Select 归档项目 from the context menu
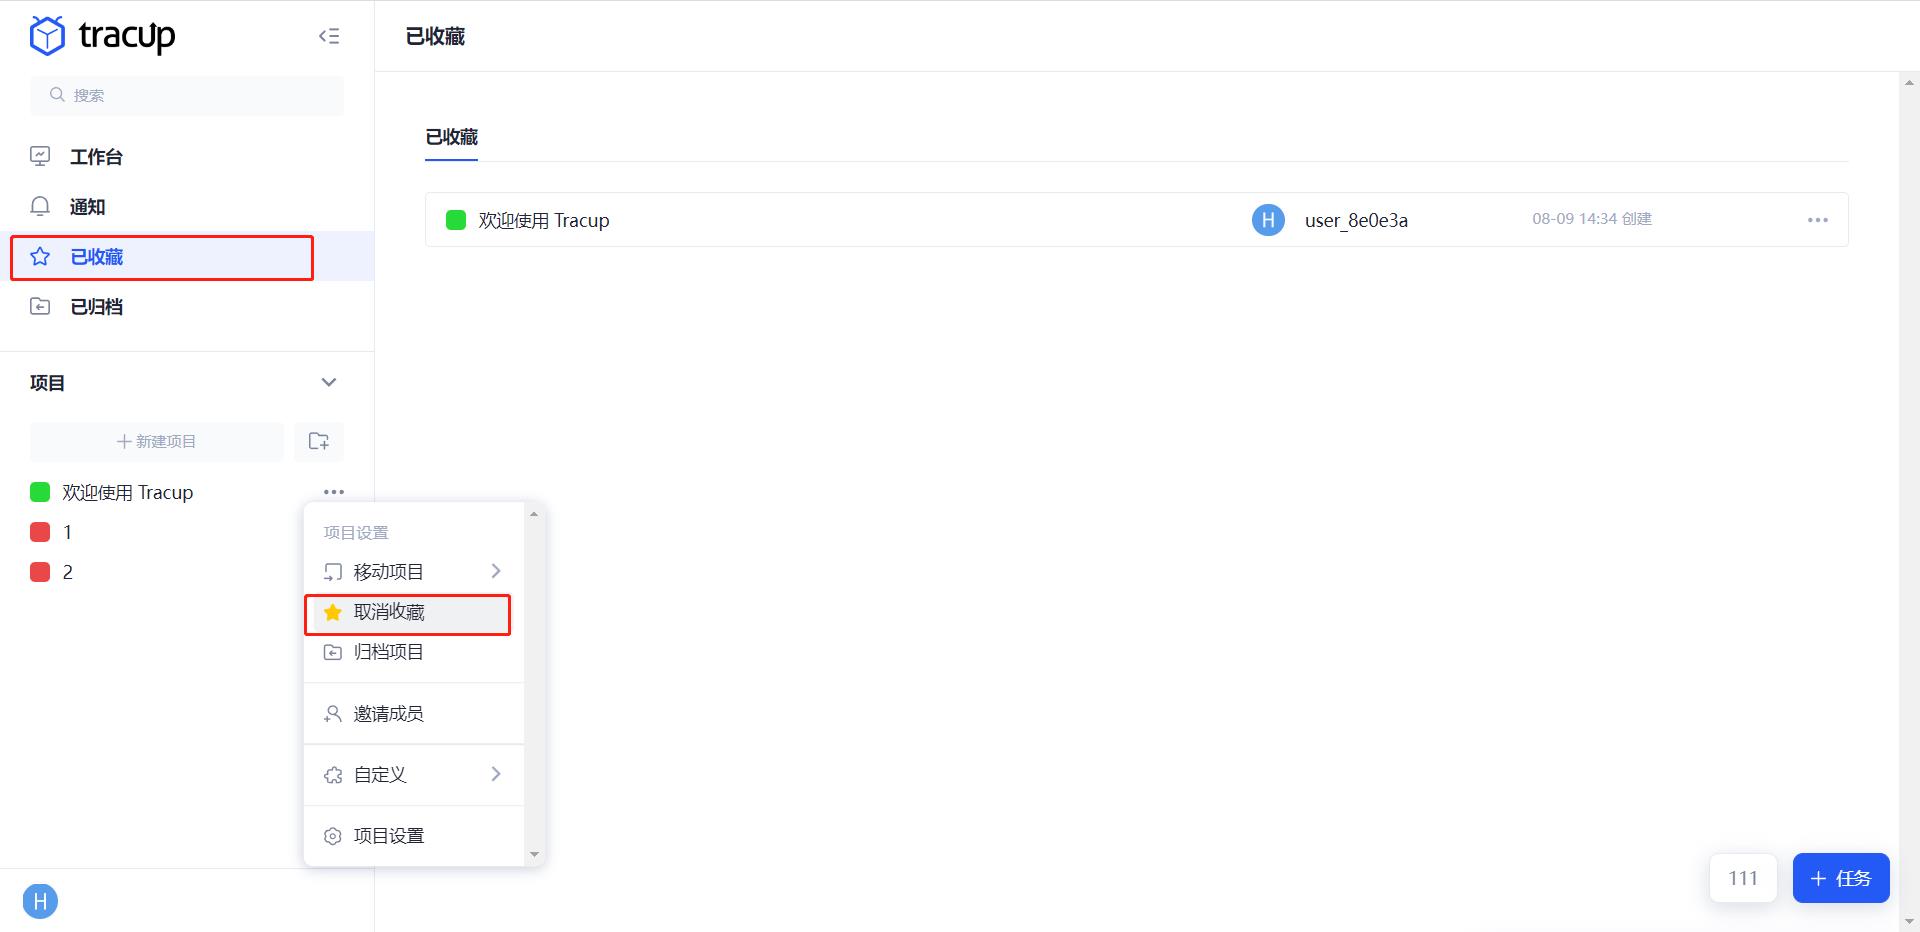The image size is (1920, 932). click(389, 652)
